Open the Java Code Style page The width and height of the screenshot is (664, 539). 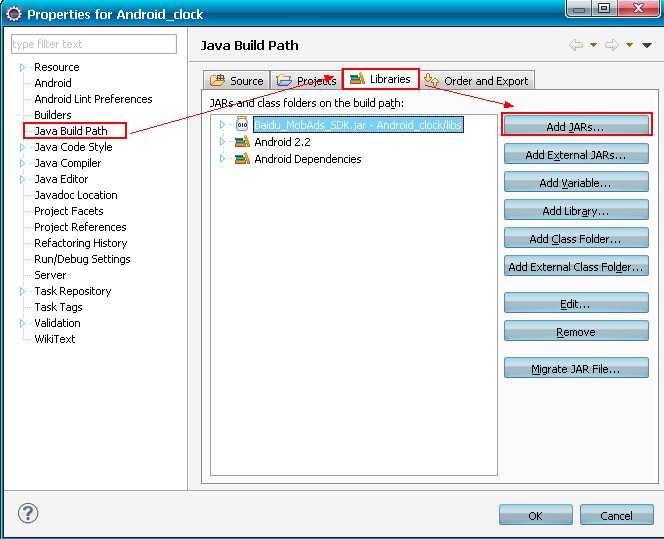[73, 147]
